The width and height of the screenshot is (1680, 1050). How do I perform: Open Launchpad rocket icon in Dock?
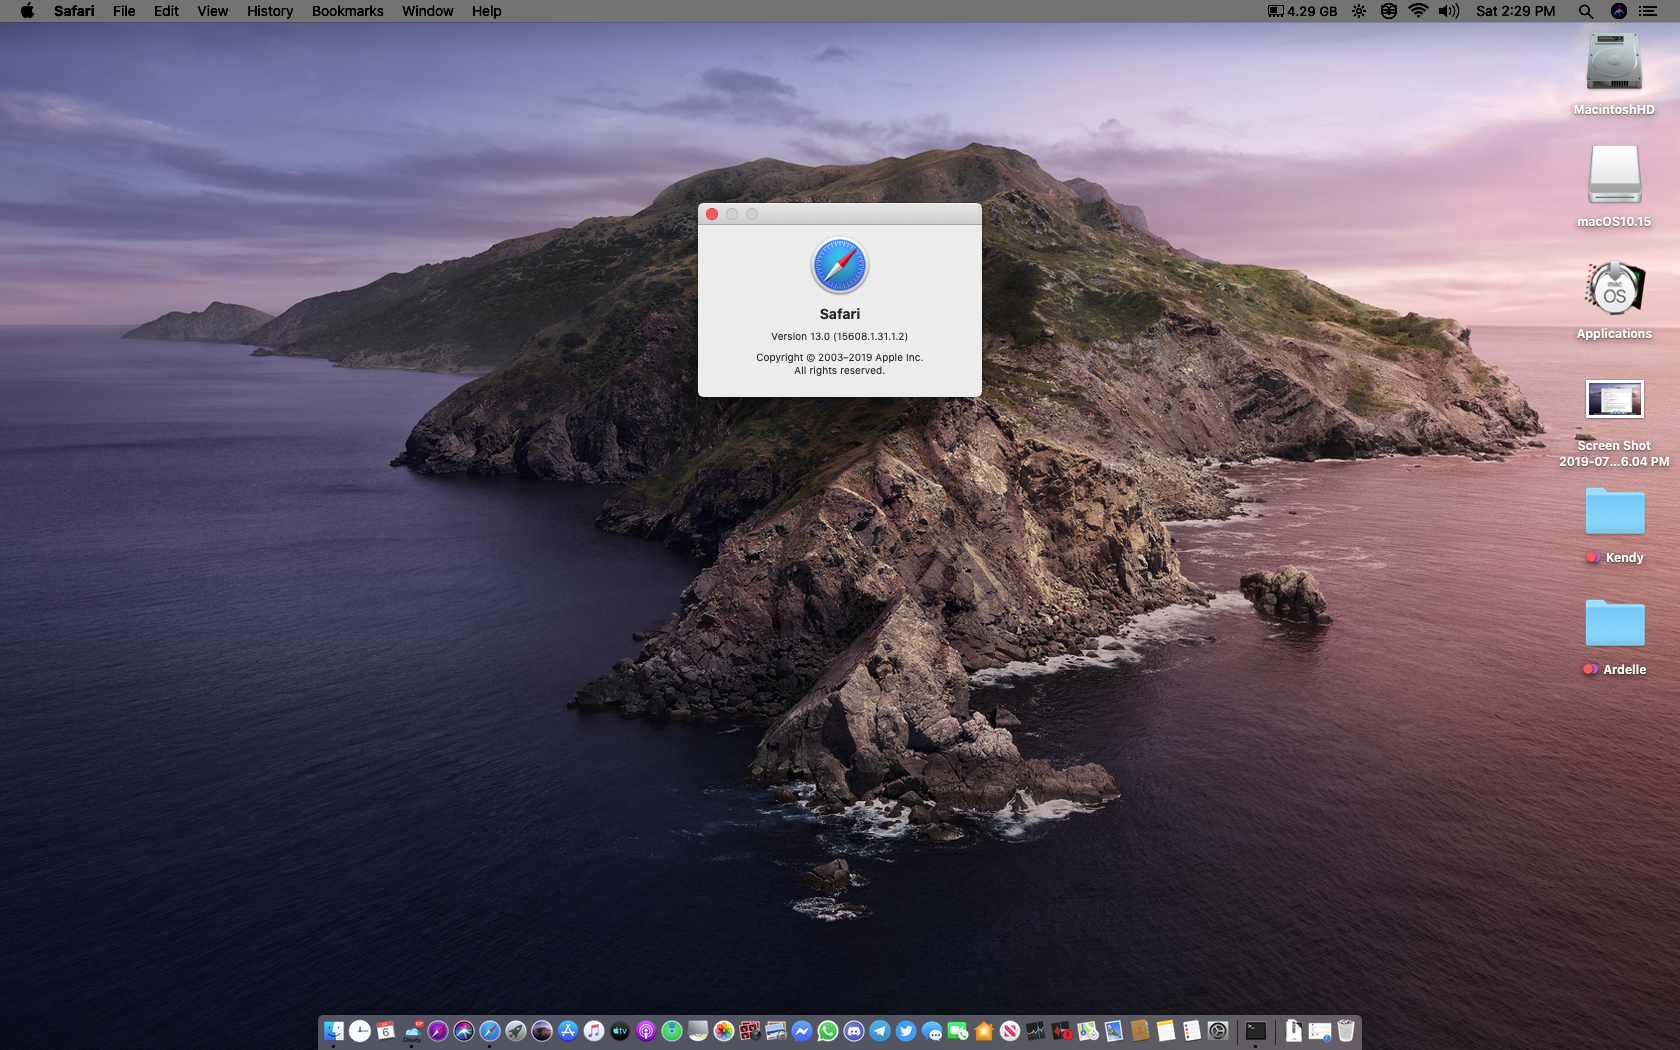pyautogui.click(x=516, y=1031)
